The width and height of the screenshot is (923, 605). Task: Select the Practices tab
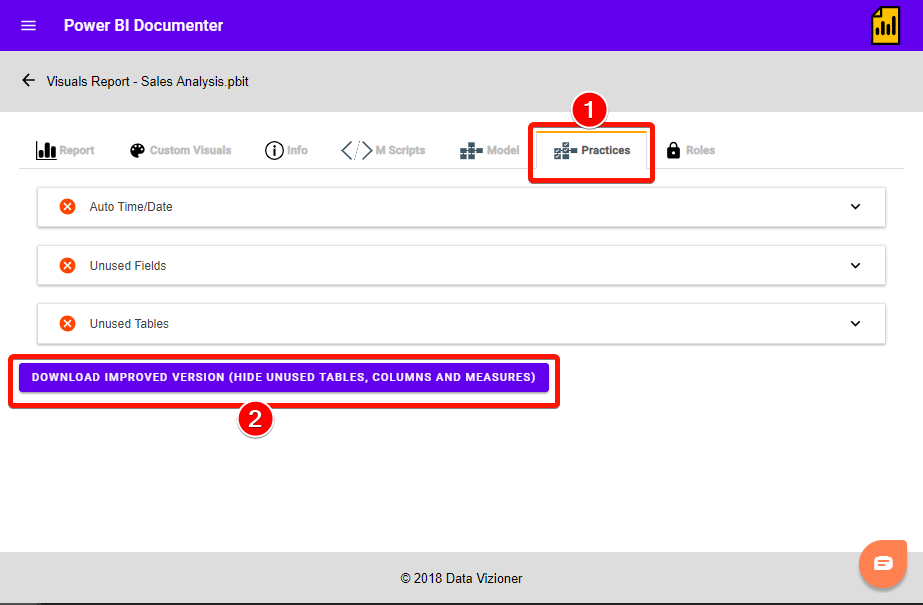pos(592,150)
